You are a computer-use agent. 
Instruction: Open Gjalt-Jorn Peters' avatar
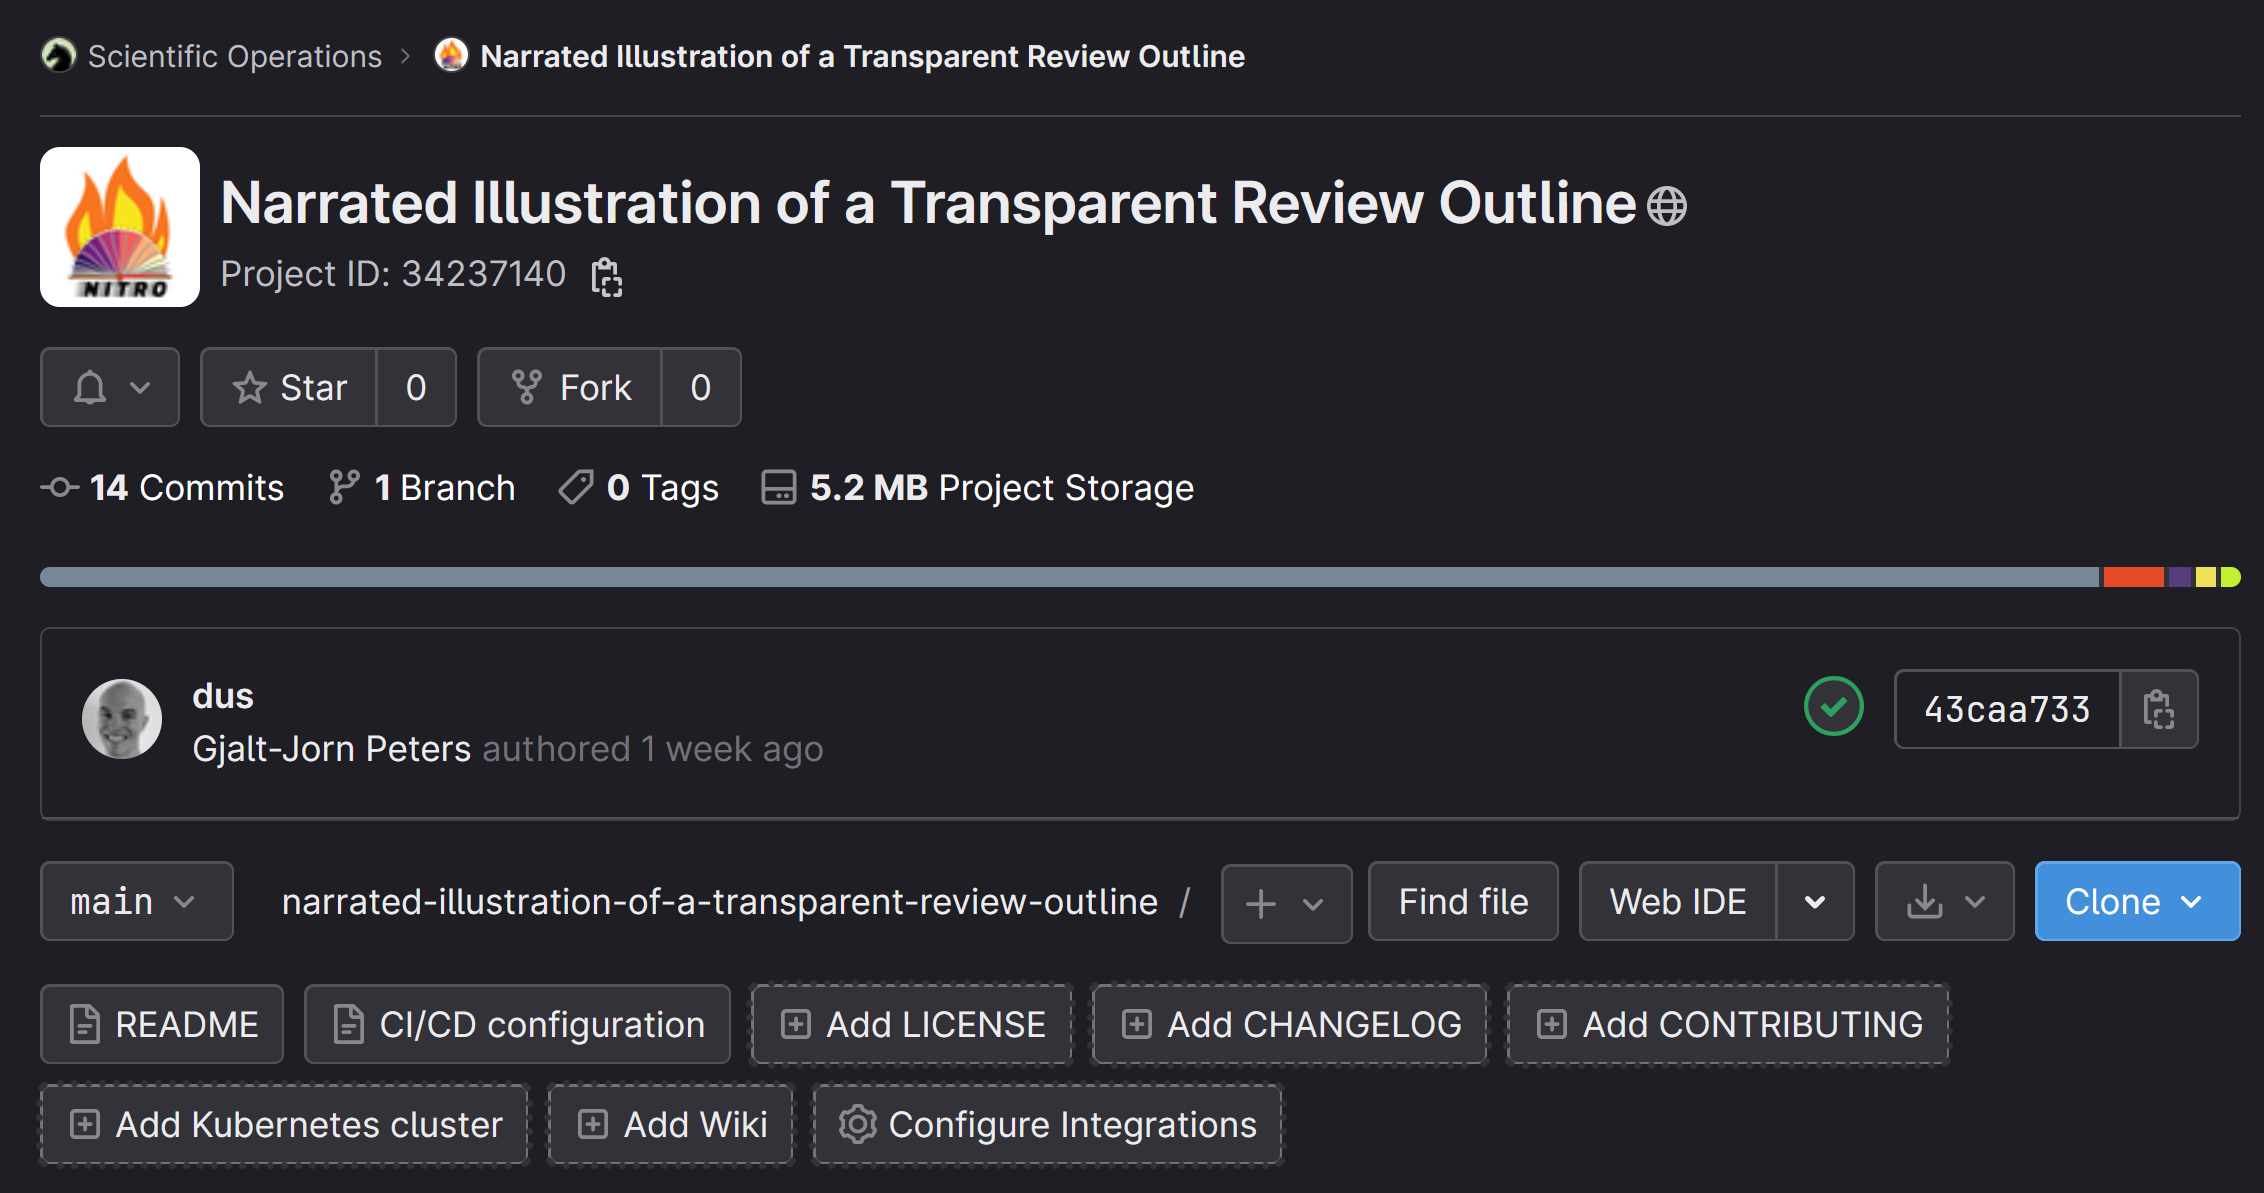click(x=122, y=719)
